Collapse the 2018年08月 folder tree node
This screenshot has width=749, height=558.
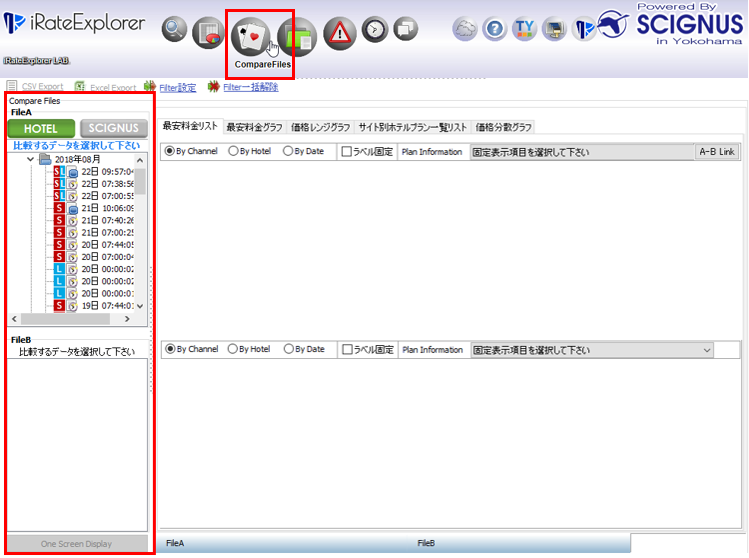[x=31, y=159]
